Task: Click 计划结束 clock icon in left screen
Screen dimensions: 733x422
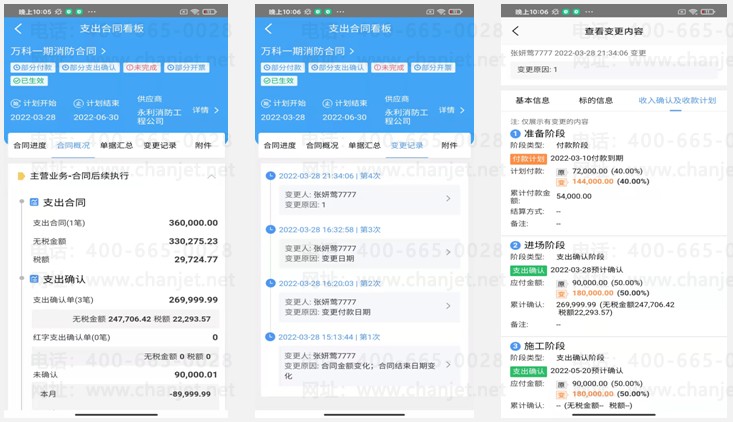Action: [x=79, y=103]
